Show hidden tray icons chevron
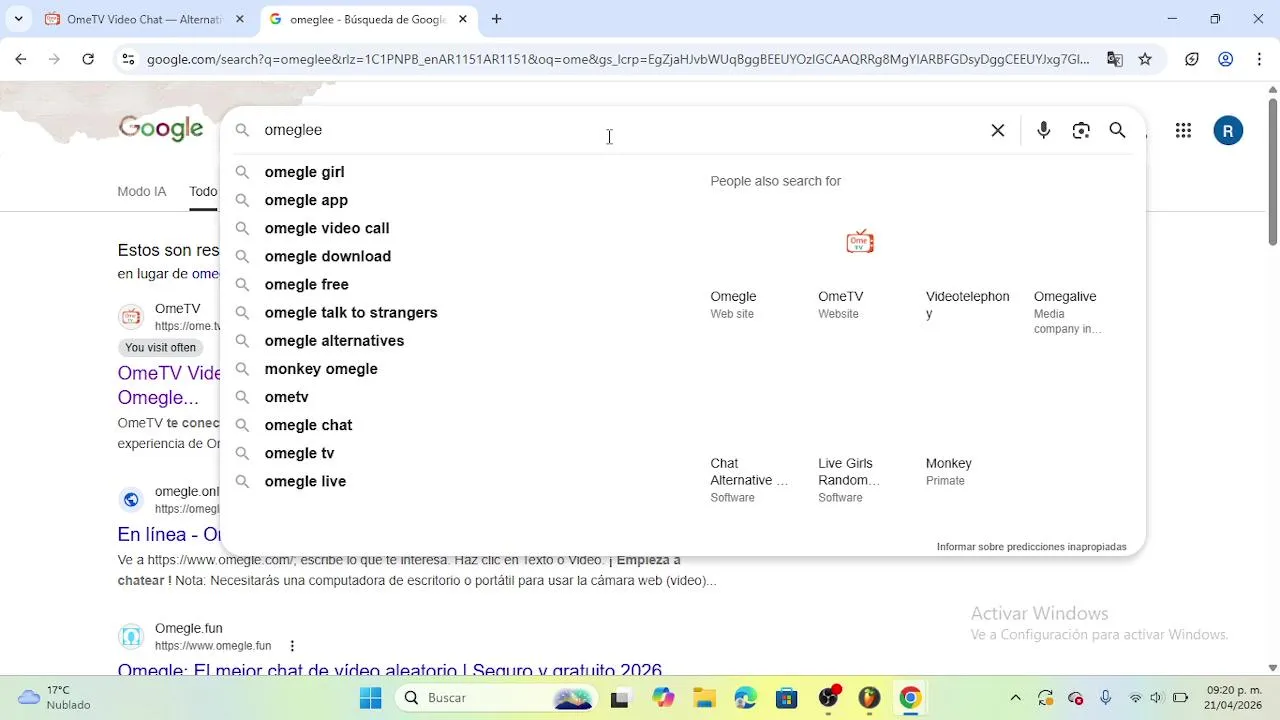This screenshot has height=720, width=1280. tap(1015, 698)
